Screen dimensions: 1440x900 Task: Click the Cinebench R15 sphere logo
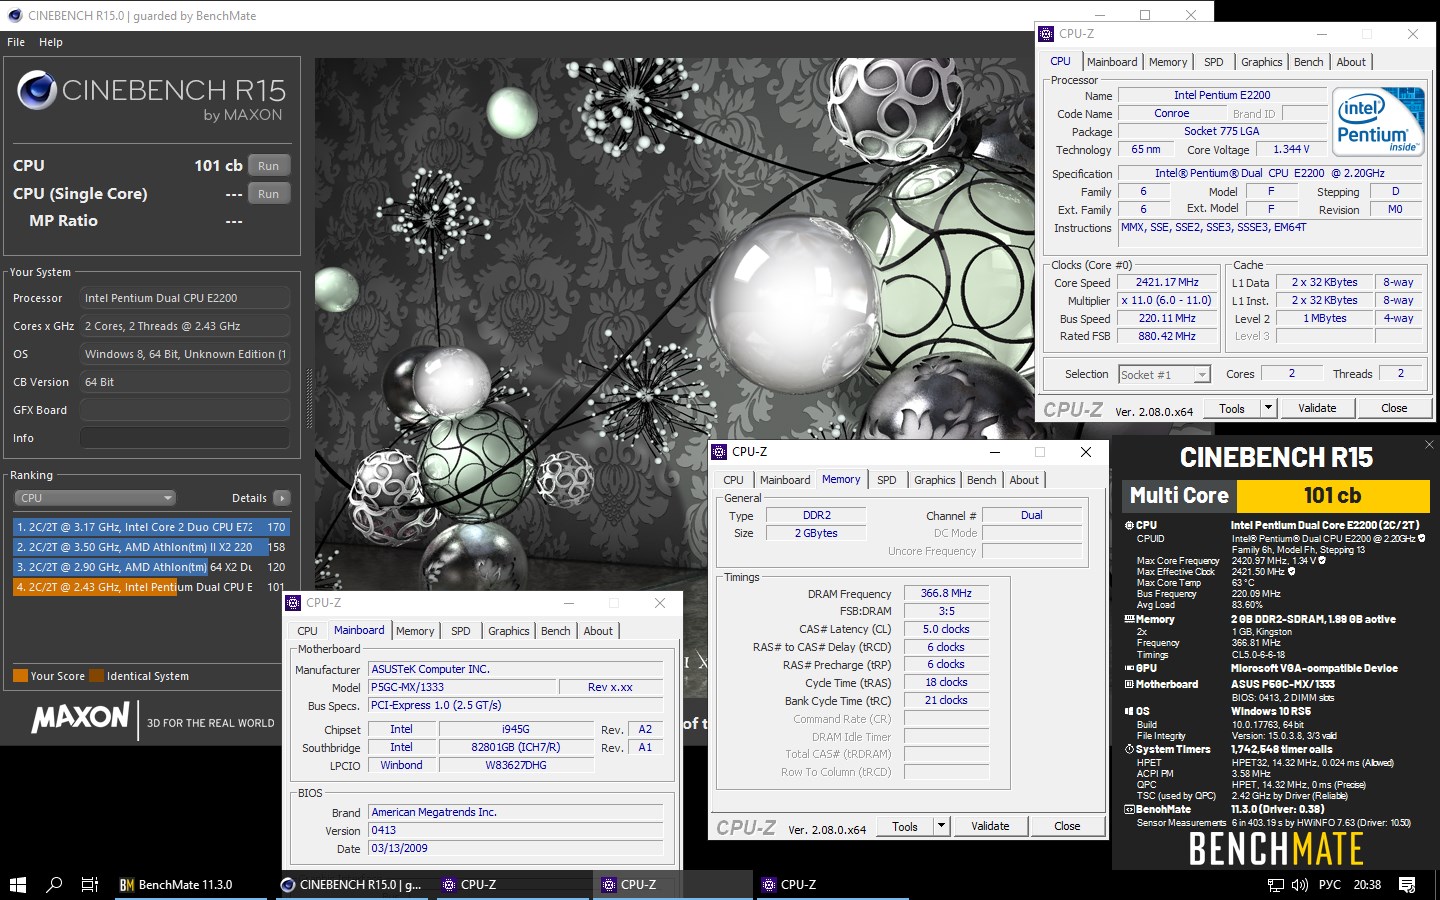tap(37, 91)
